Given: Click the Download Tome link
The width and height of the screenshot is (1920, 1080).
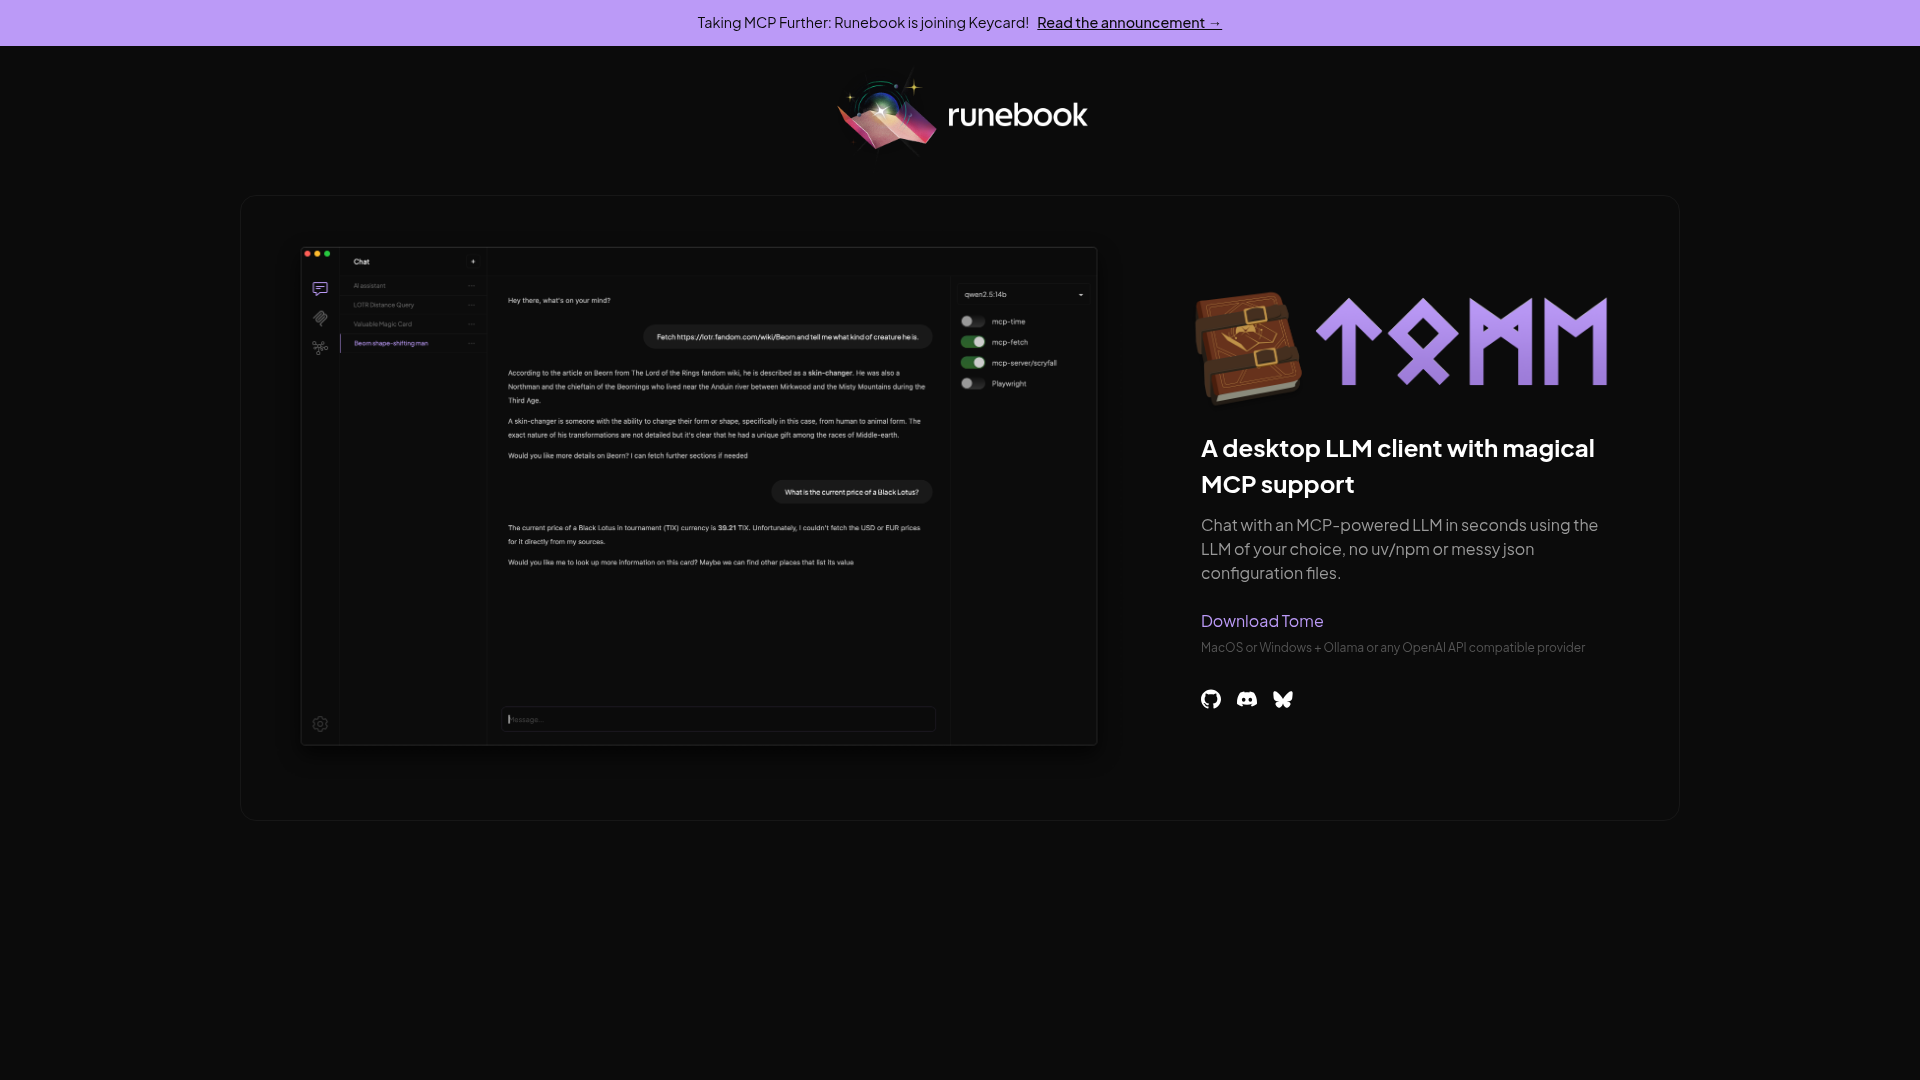Looking at the screenshot, I should [x=1261, y=621].
